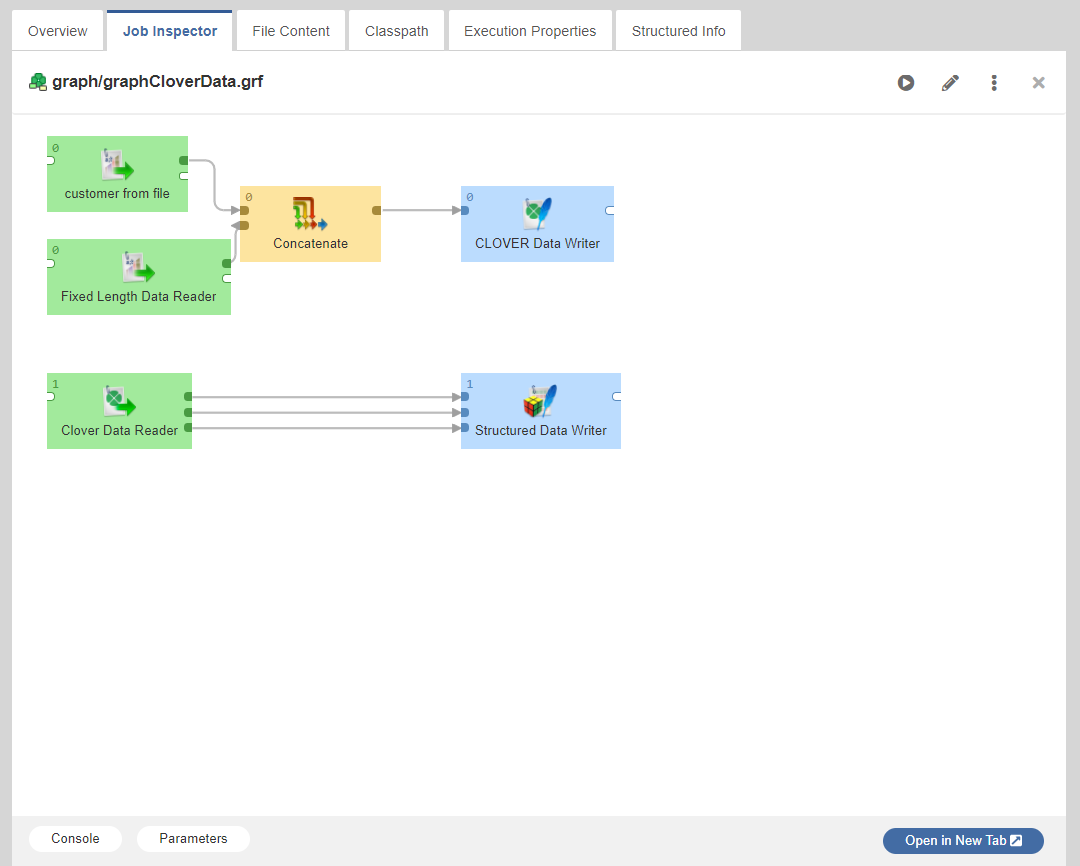The image size is (1080, 866).
Task: Open the three-dot more options menu
Action: (x=994, y=83)
